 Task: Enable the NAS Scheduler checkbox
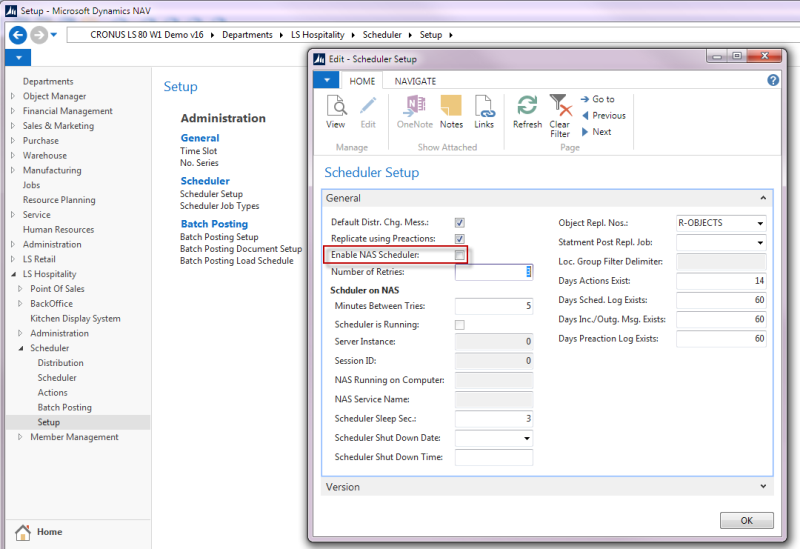pyautogui.click(x=460, y=255)
